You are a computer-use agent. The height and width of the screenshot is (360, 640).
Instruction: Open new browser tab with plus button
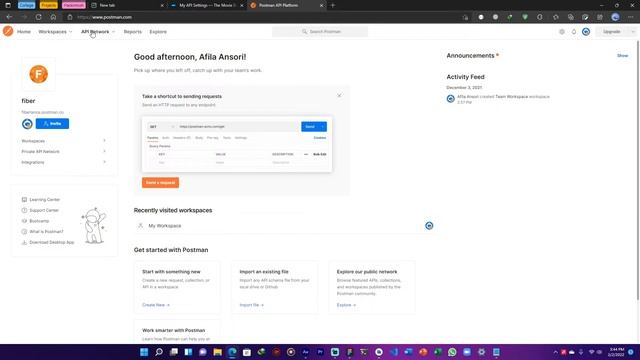333,5
